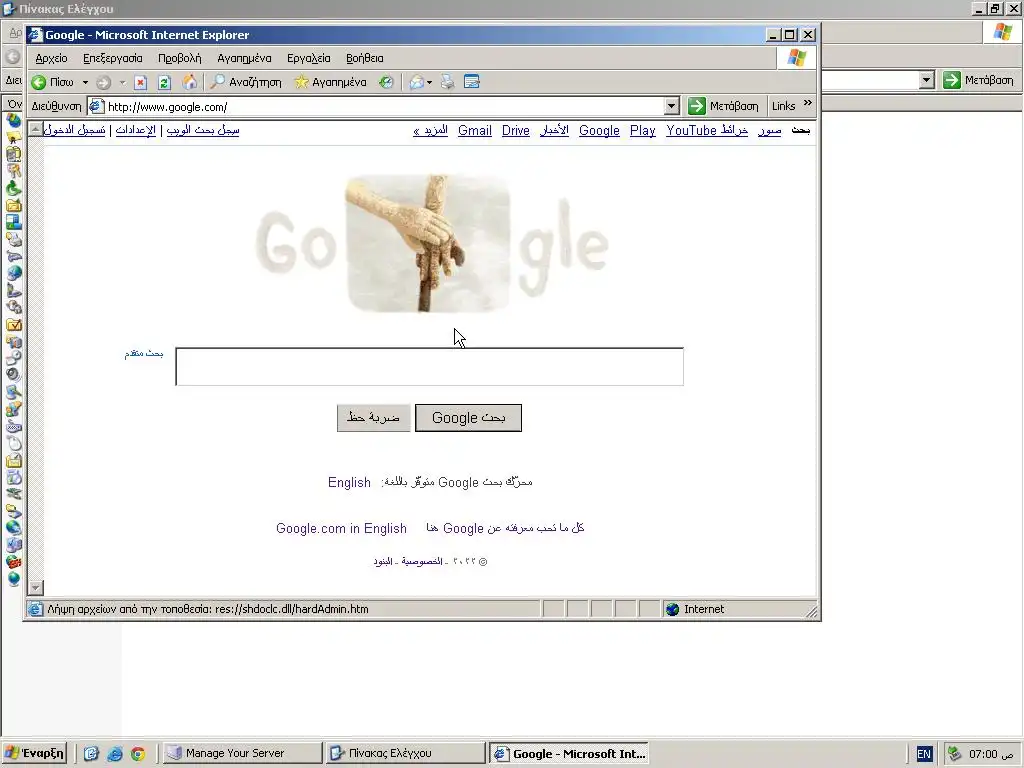Open the Αγαπημένα (Favorites) menu

pos(244,58)
